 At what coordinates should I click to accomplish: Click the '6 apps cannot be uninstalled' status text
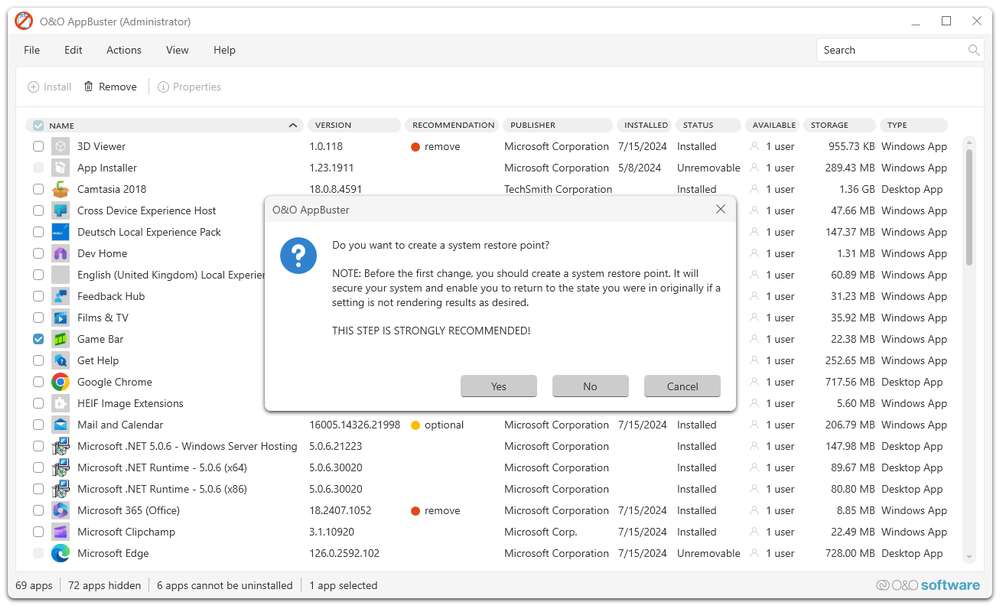tap(224, 586)
